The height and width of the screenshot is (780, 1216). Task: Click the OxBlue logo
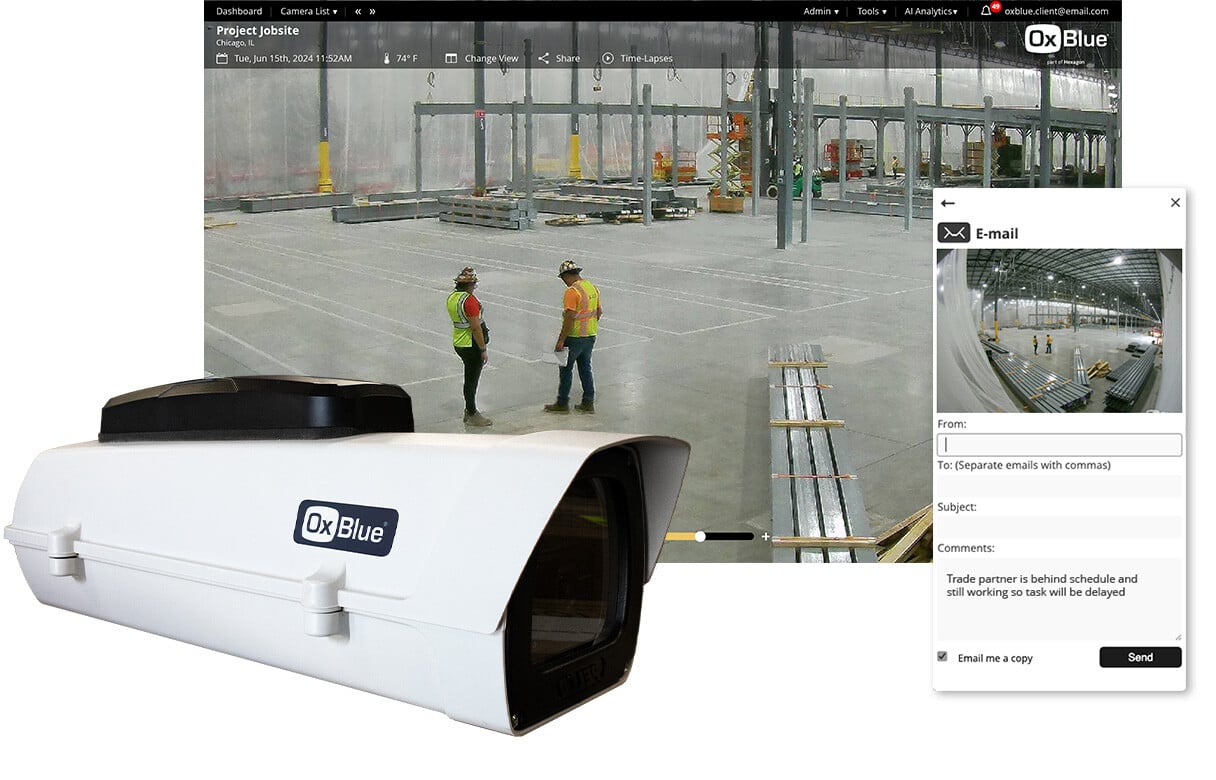click(1064, 41)
